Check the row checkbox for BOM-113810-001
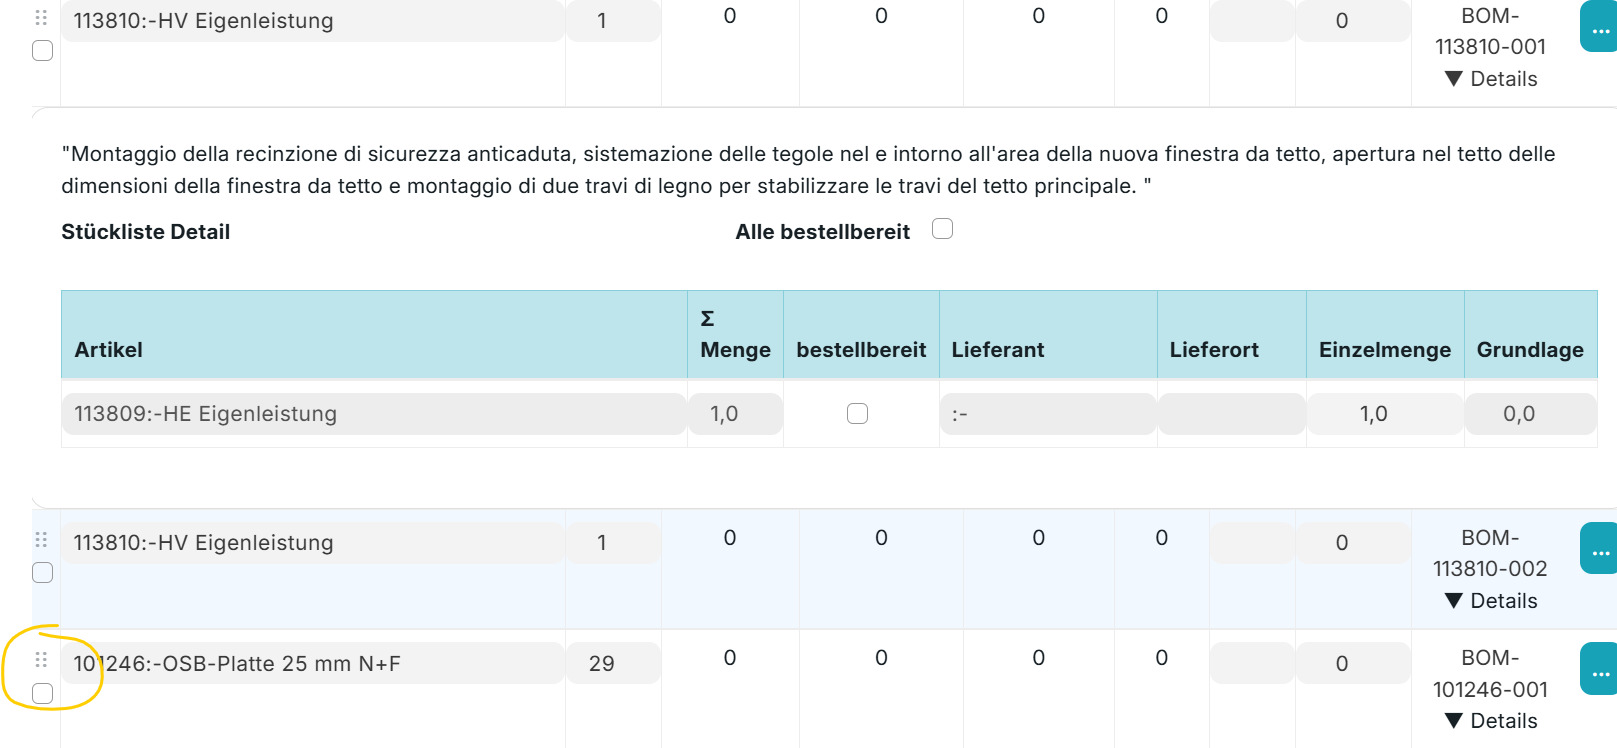The height and width of the screenshot is (748, 1617). (x=43, y=50)
